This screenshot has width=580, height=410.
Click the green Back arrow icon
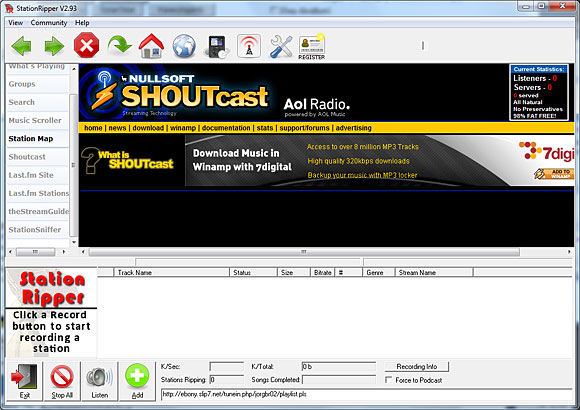pos(21,46)
